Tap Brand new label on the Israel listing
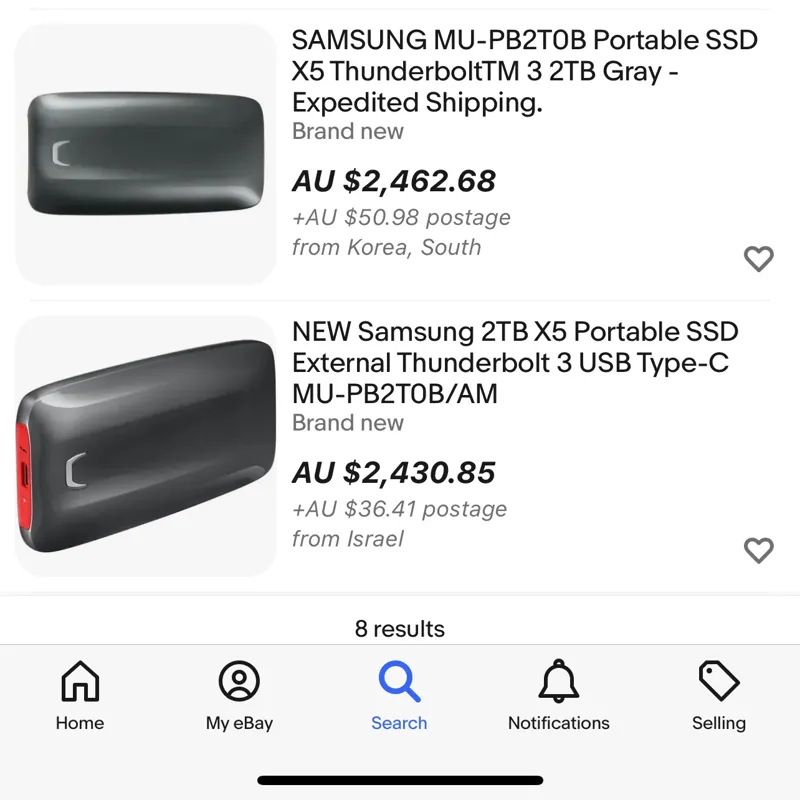Image resolution: width=800 pixels, height=800 pixels. point(348,423)
